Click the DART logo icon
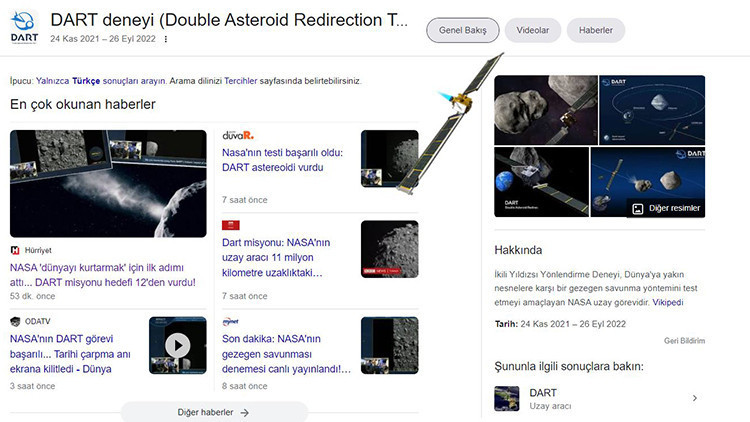The image size is (750, 422). 23,27
